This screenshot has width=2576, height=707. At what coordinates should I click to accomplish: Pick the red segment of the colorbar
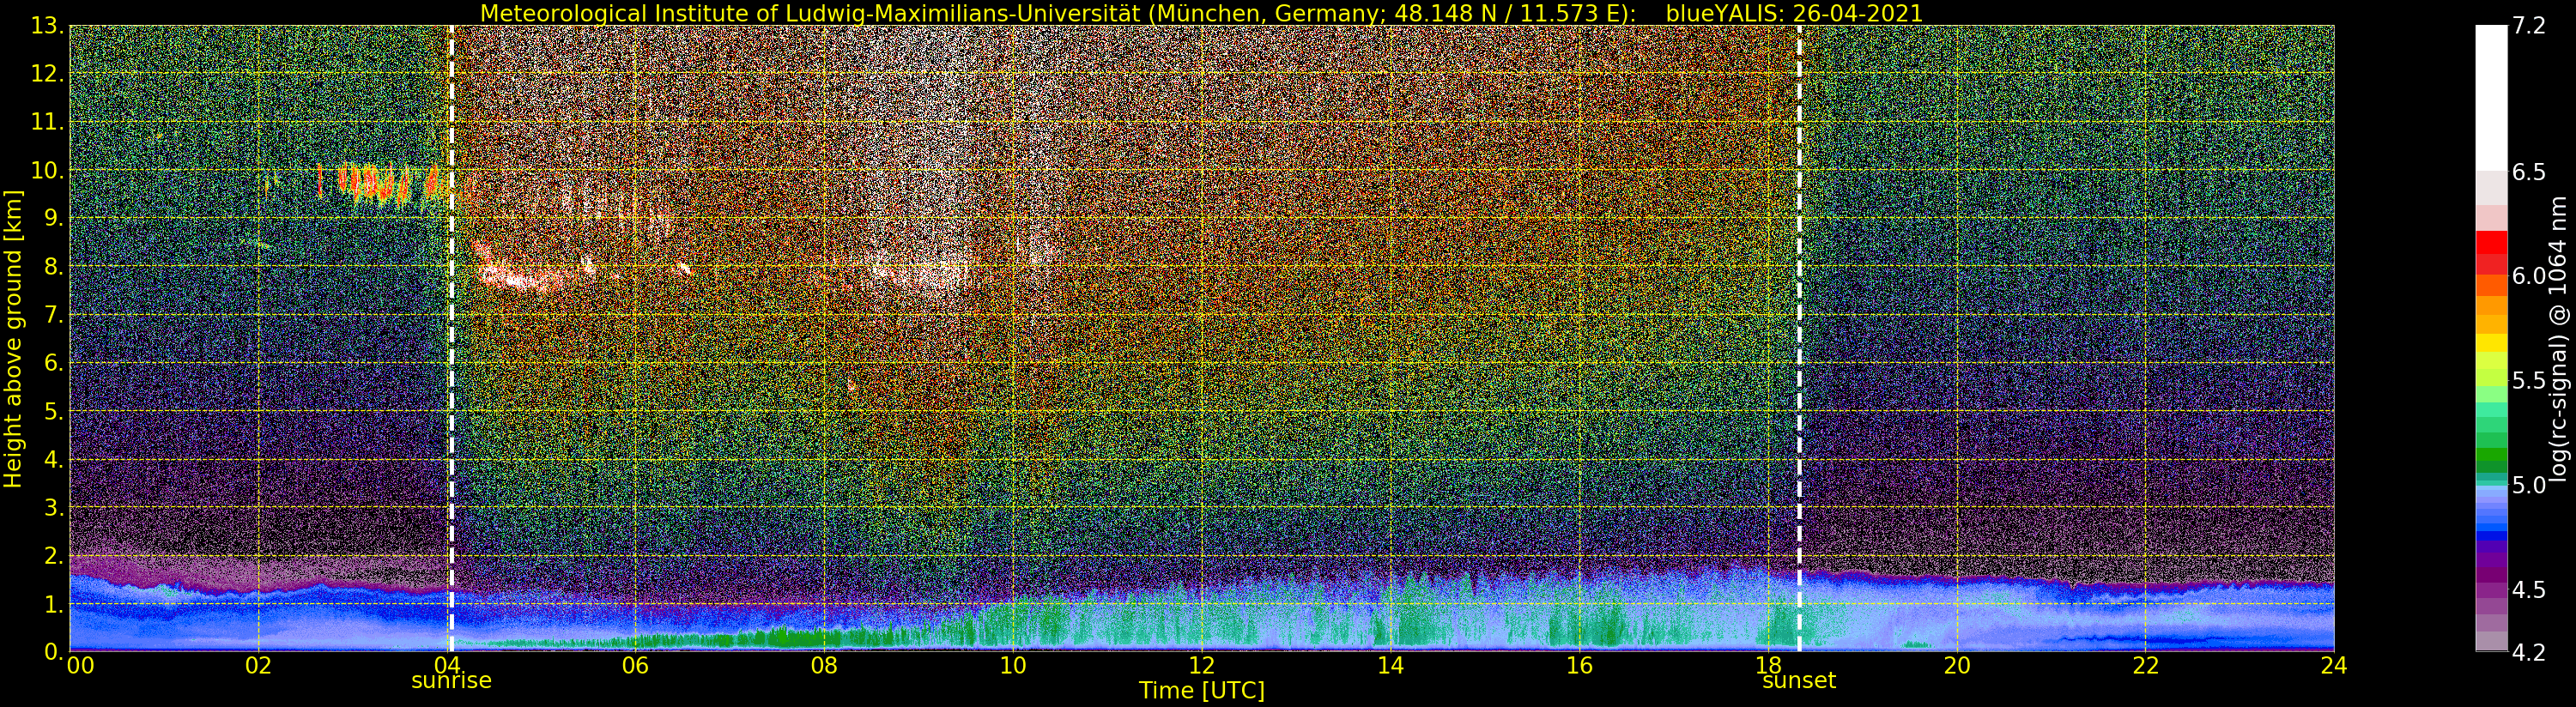(2491, 241)
